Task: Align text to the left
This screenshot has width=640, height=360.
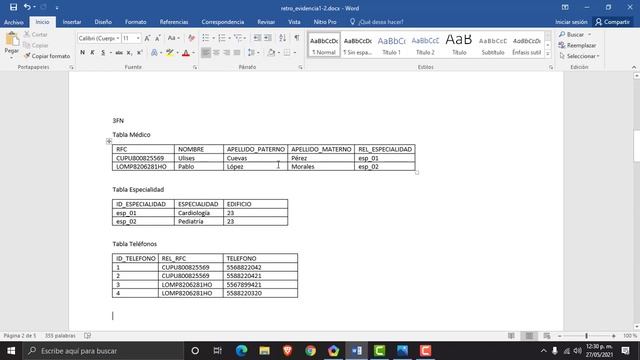Action: 206,52
